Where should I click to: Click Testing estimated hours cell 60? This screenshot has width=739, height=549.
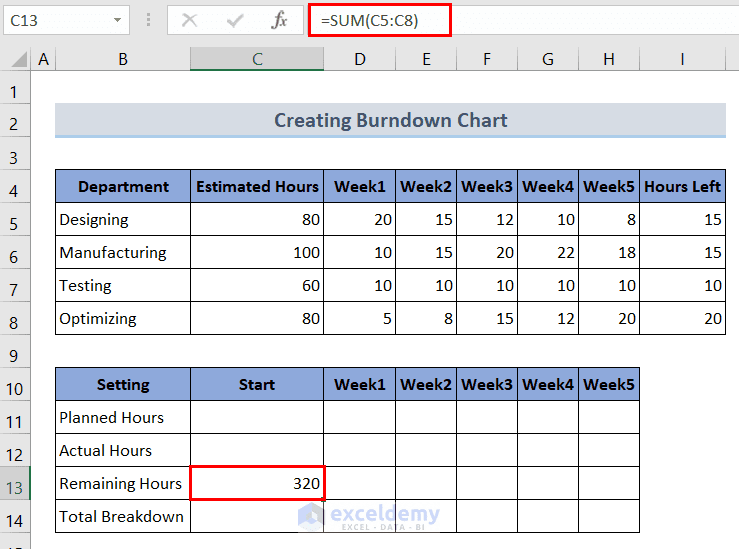(257, 286)
